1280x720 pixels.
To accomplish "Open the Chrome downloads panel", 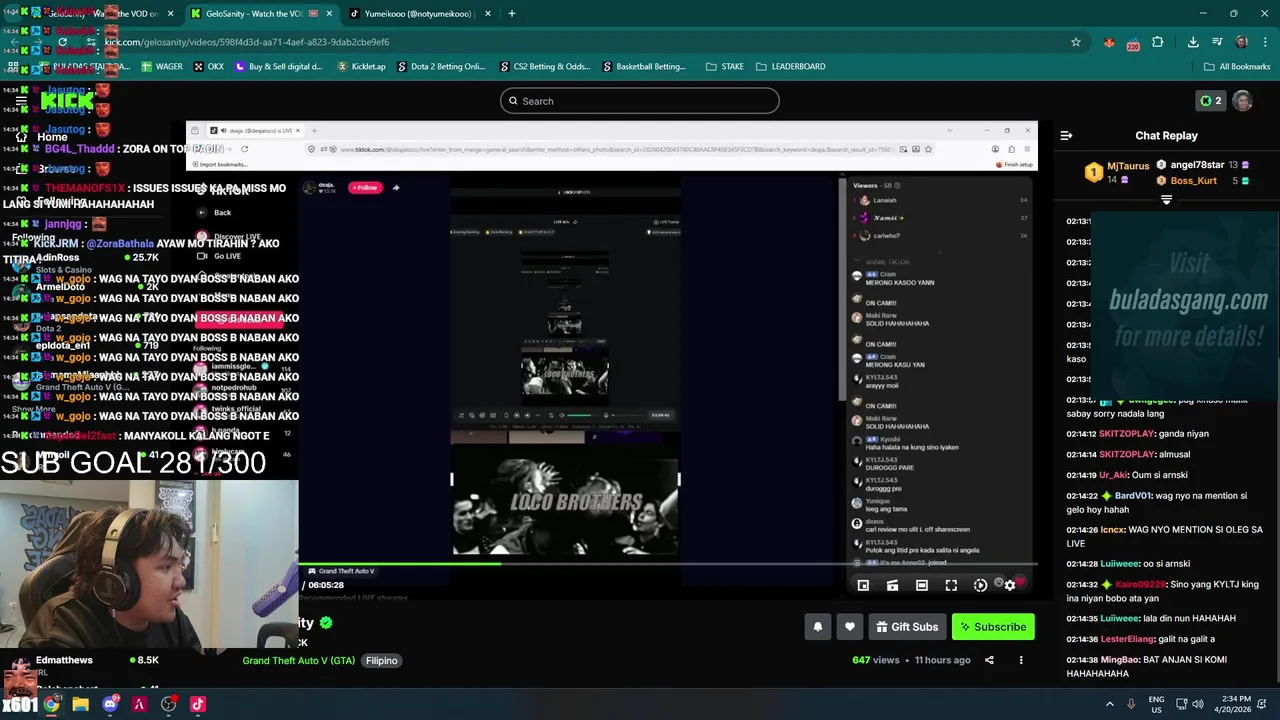I will click(1193, 42).
